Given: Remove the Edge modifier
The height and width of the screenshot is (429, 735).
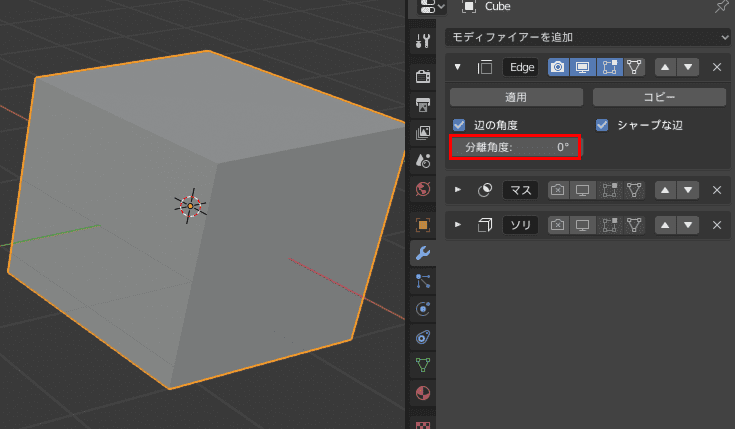Looking at the screenshot, I should click(x=717, y=67).
